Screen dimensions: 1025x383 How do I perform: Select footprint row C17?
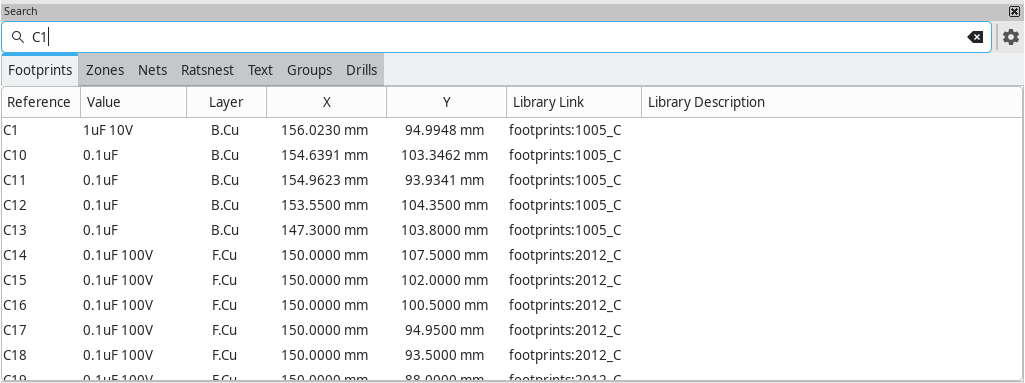coord(512,330)
